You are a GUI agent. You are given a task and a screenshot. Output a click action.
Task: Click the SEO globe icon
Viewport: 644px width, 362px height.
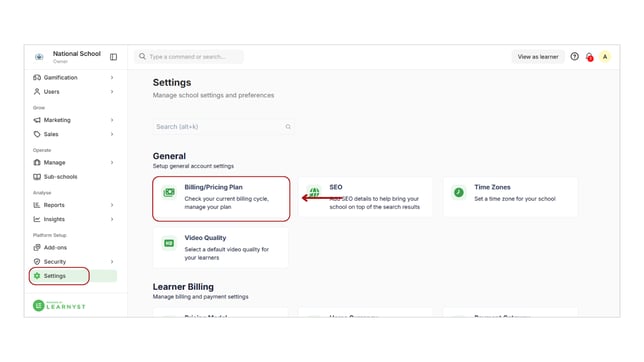coord(314,192)
